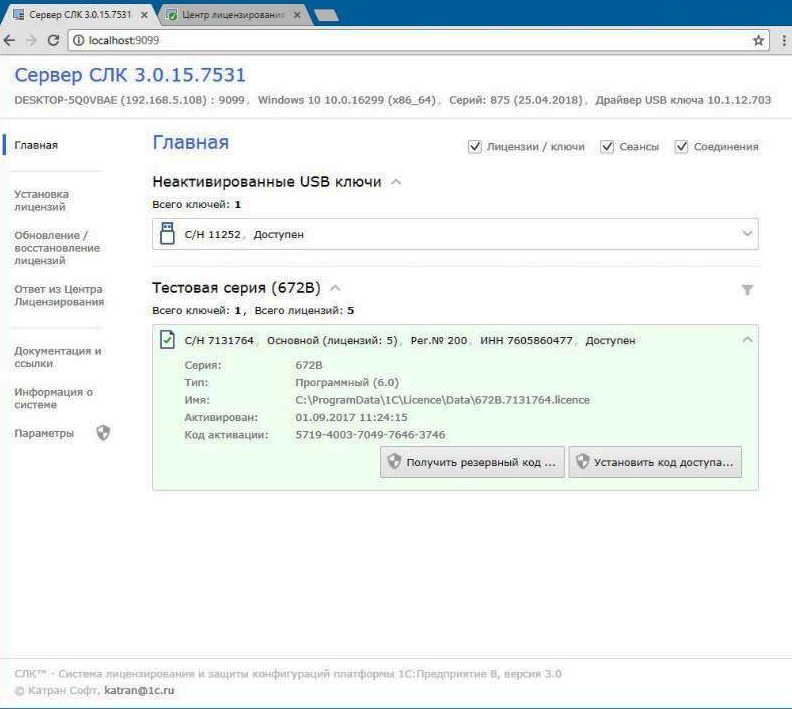
Task: Click the license document icon for С/Н 7131764
Action: (168, 341)
